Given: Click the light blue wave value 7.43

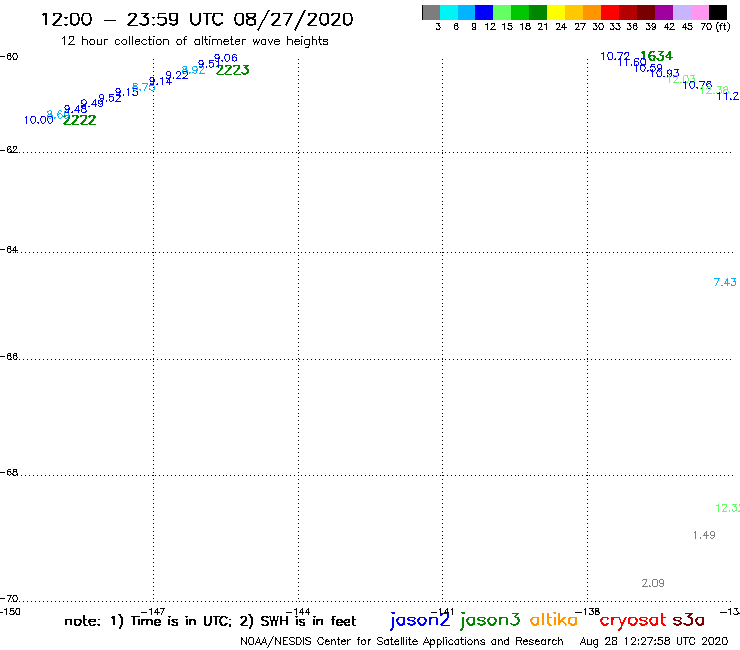Looking at the screenshot, I should [725, 282].
